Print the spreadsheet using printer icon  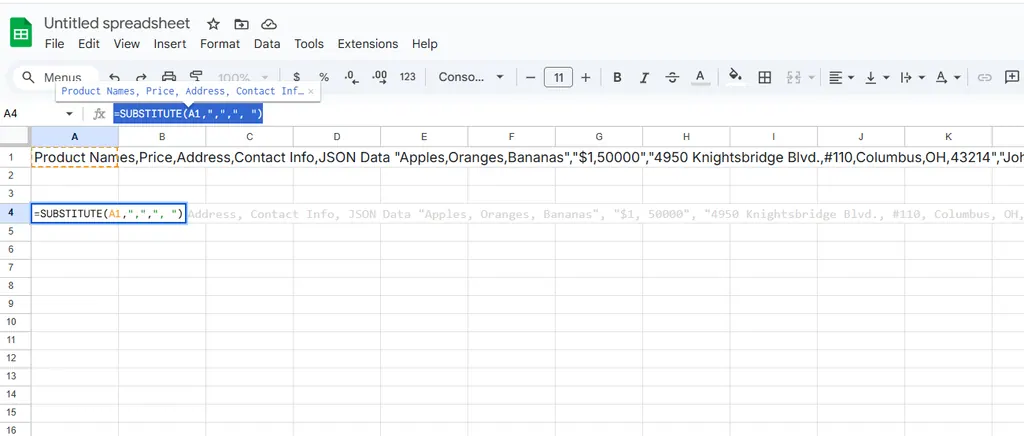[x=169, y=77]
